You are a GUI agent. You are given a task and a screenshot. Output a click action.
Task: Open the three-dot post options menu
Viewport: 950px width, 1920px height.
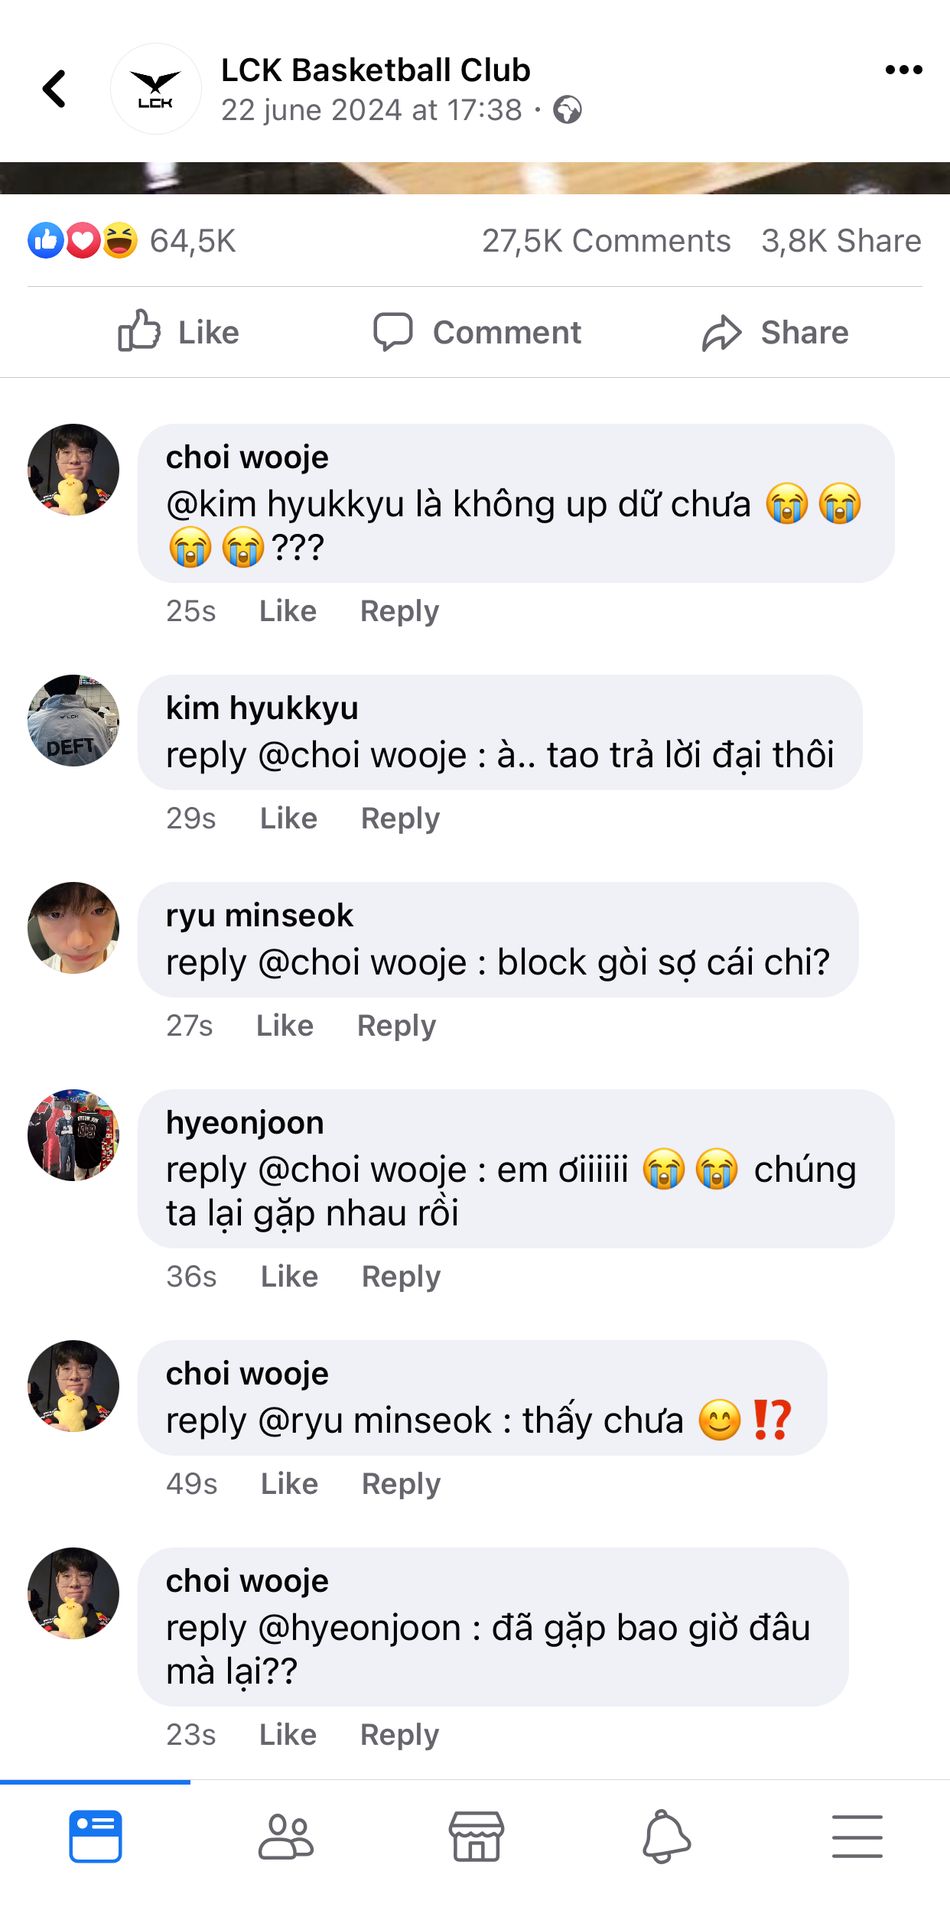(903, 70)
